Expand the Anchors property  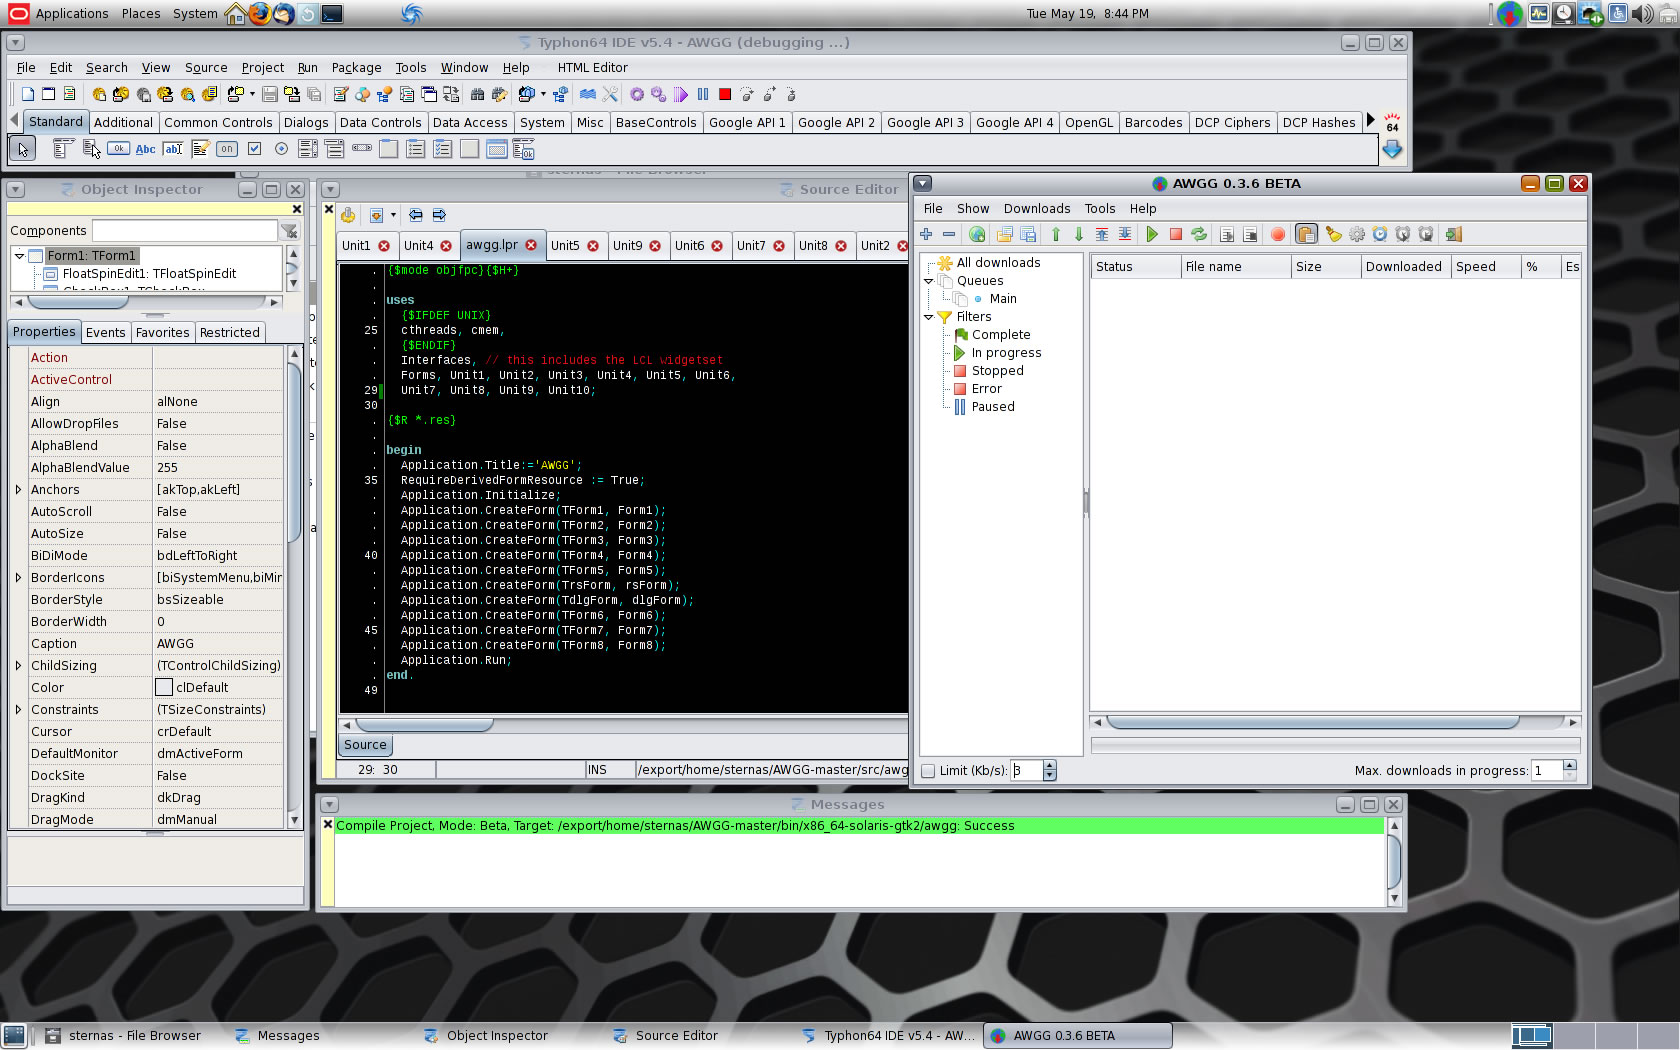pyautogui.click(x=18, y=490)
